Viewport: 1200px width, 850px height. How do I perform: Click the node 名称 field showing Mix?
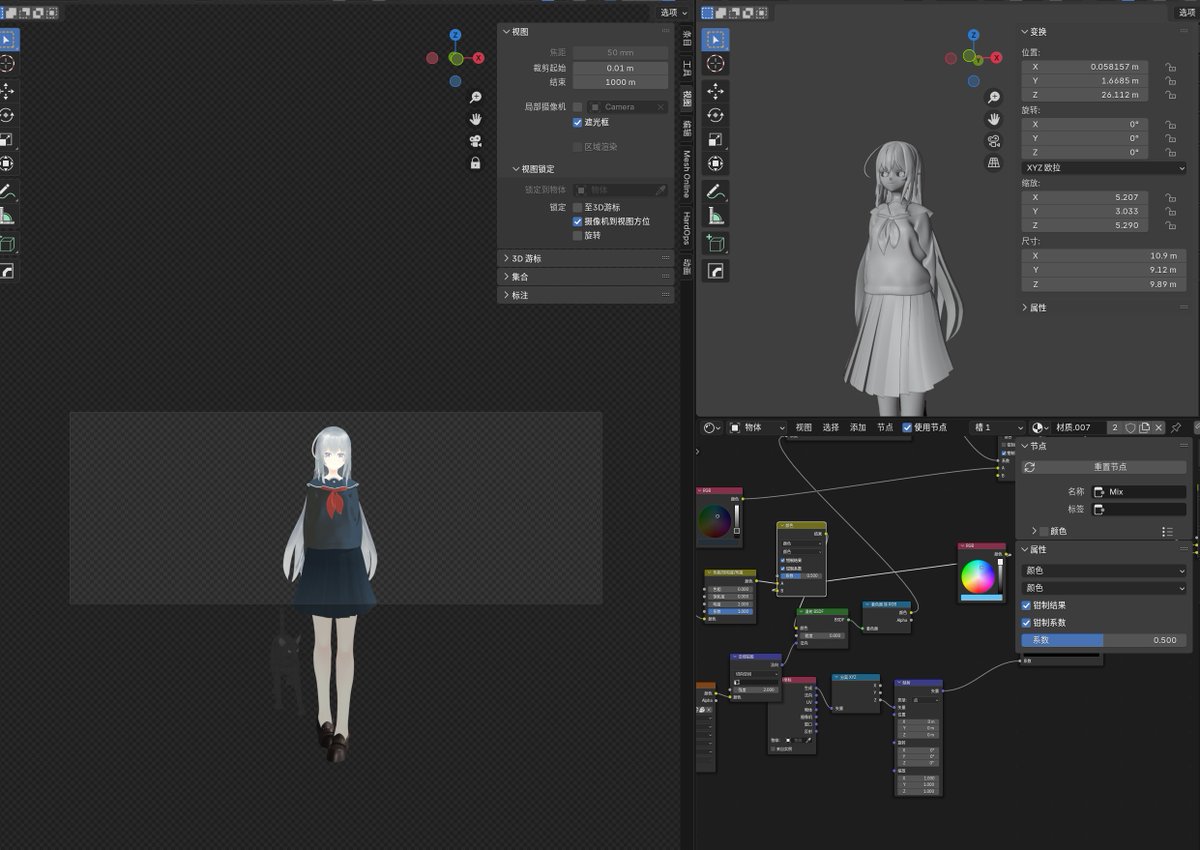(1139, 492)
